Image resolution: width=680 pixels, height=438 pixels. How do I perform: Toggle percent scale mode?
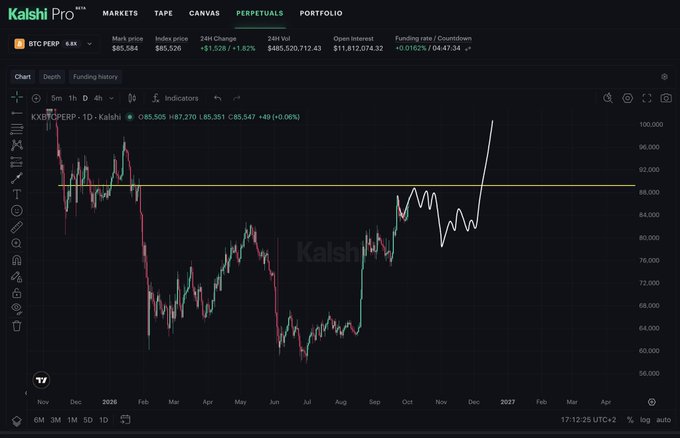tap(630, 420)
